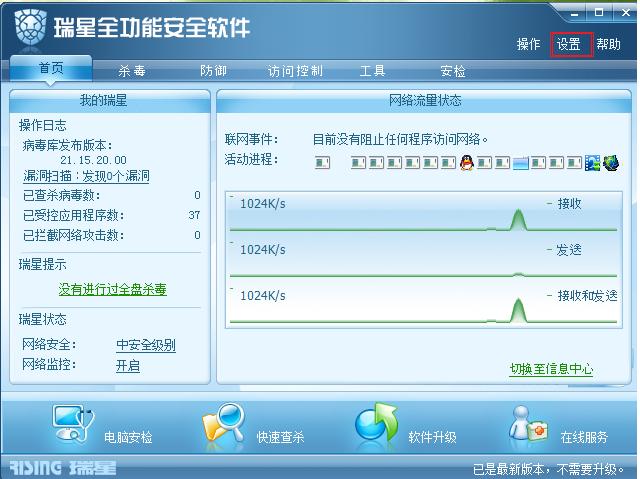Click the 网络流量状态 panel header
Image resolution: width=640 pixels, height=479 pixels.
pyautogui.click(x=424, y=100)
